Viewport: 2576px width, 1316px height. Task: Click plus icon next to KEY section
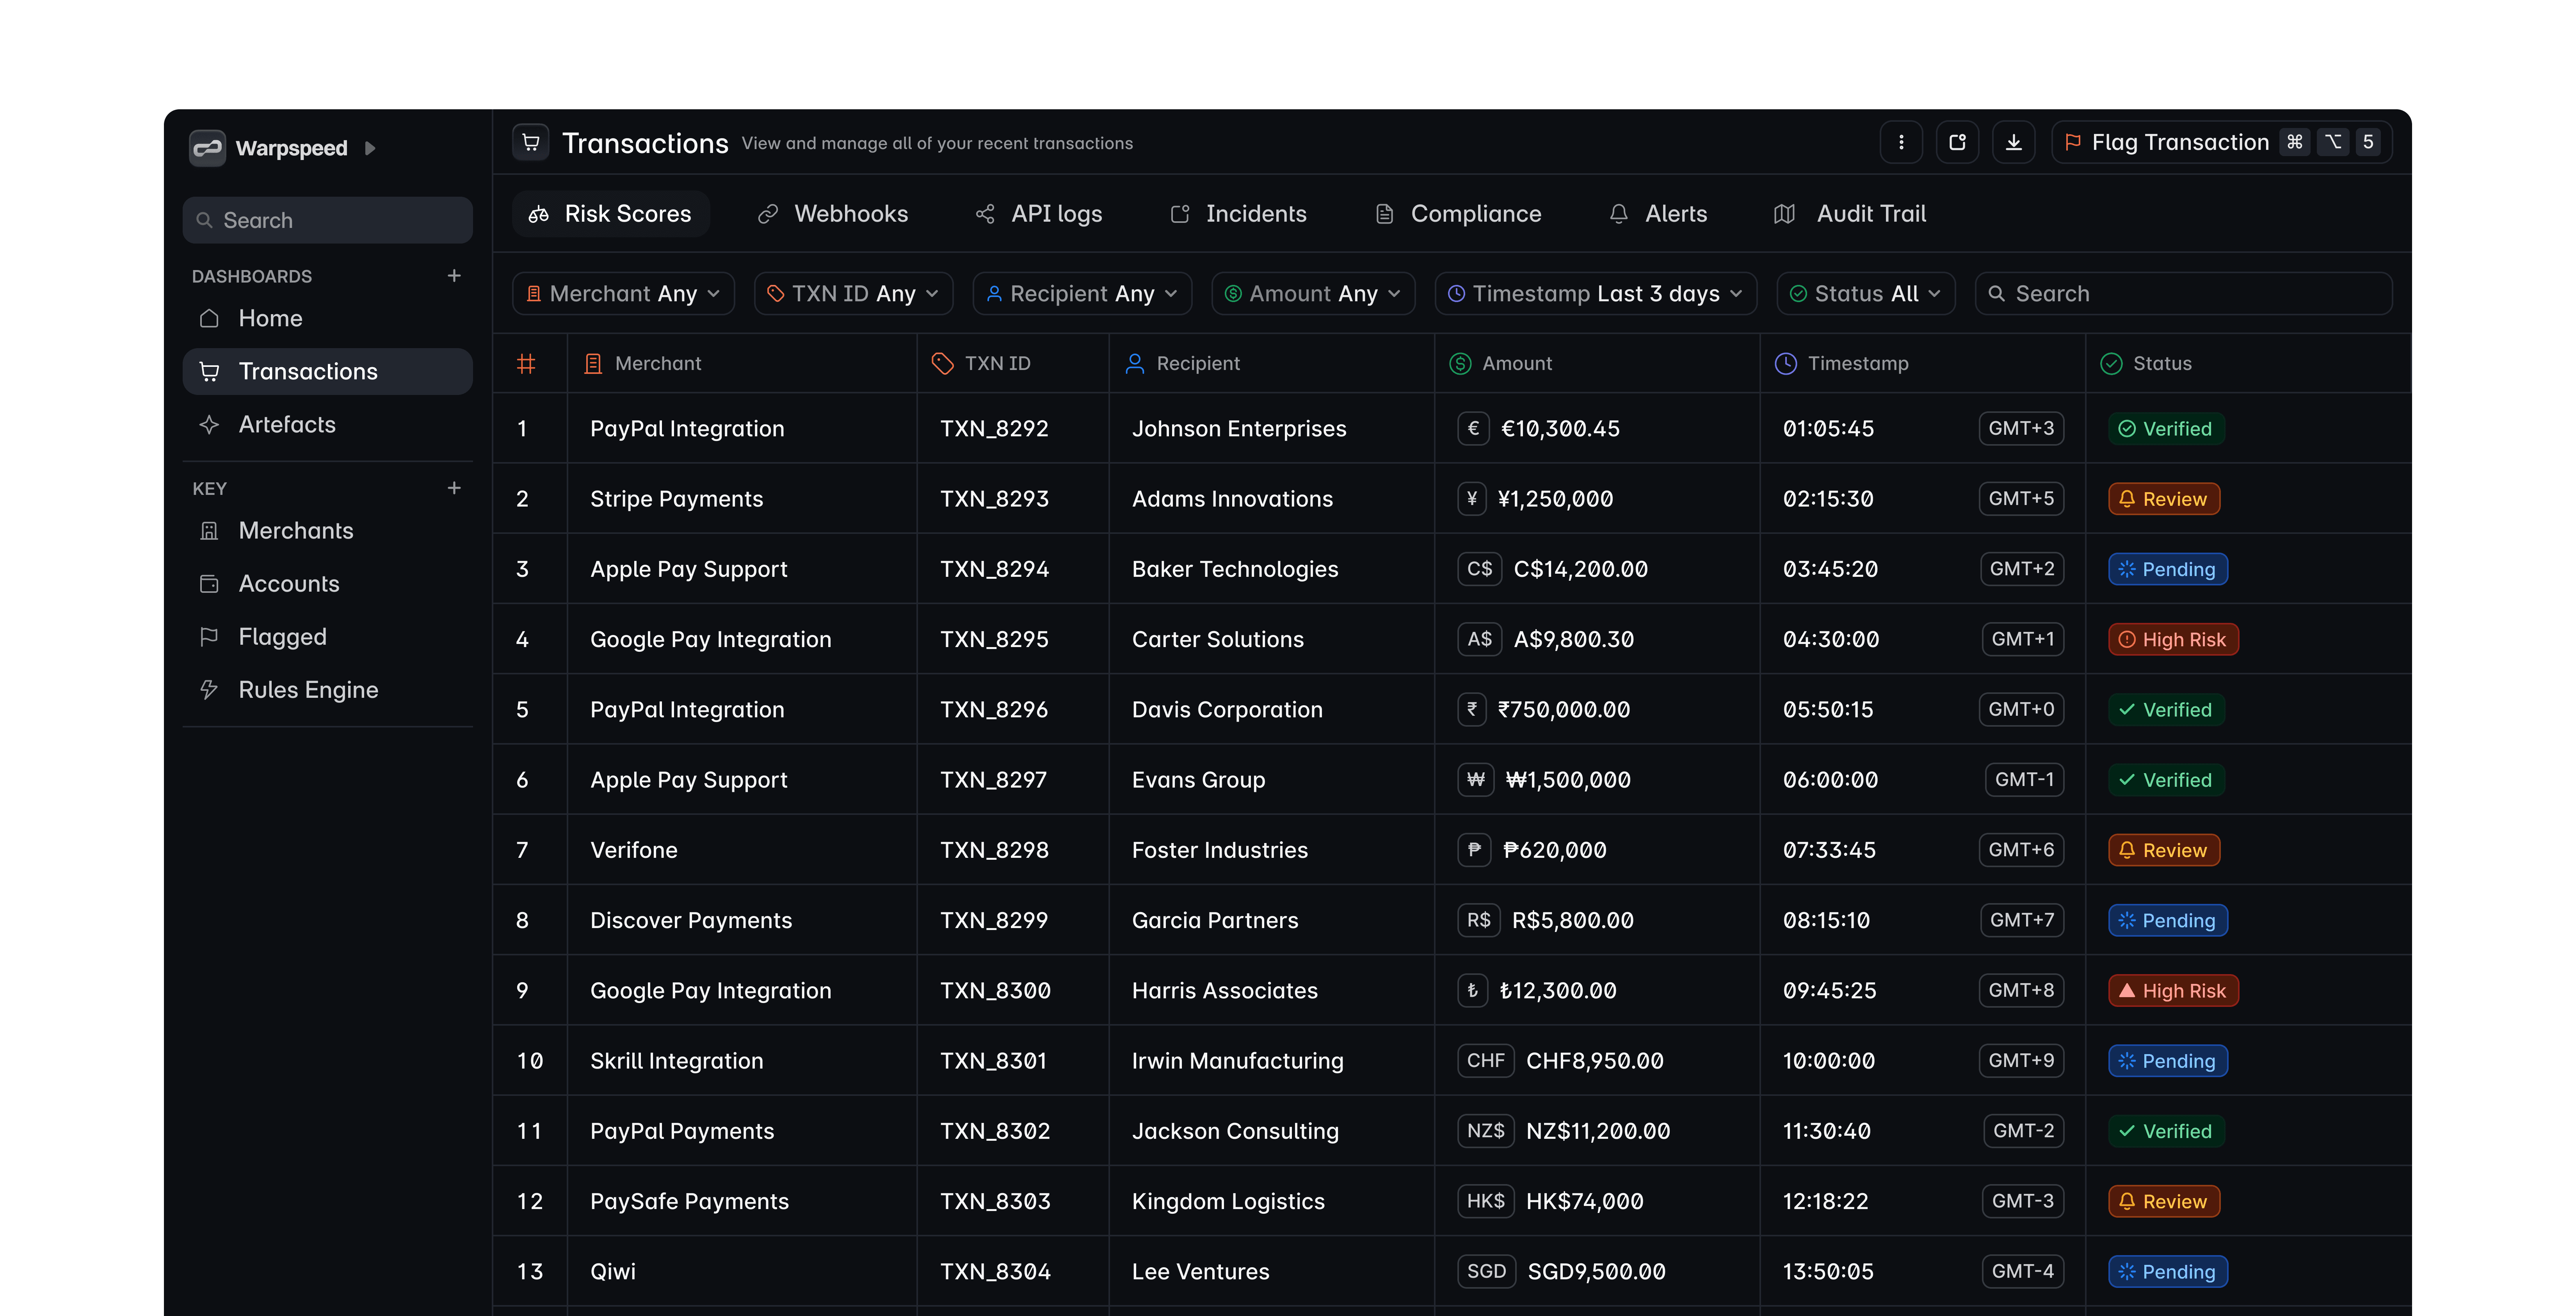point(454,488)
